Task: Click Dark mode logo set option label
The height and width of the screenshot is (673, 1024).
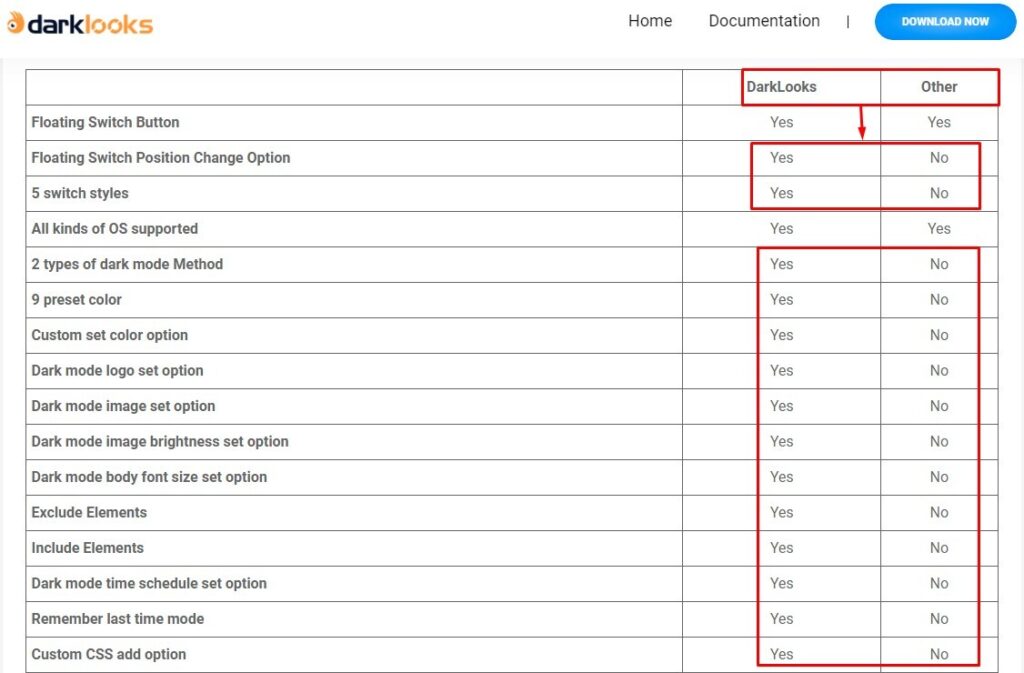Action: click(117, 371)
